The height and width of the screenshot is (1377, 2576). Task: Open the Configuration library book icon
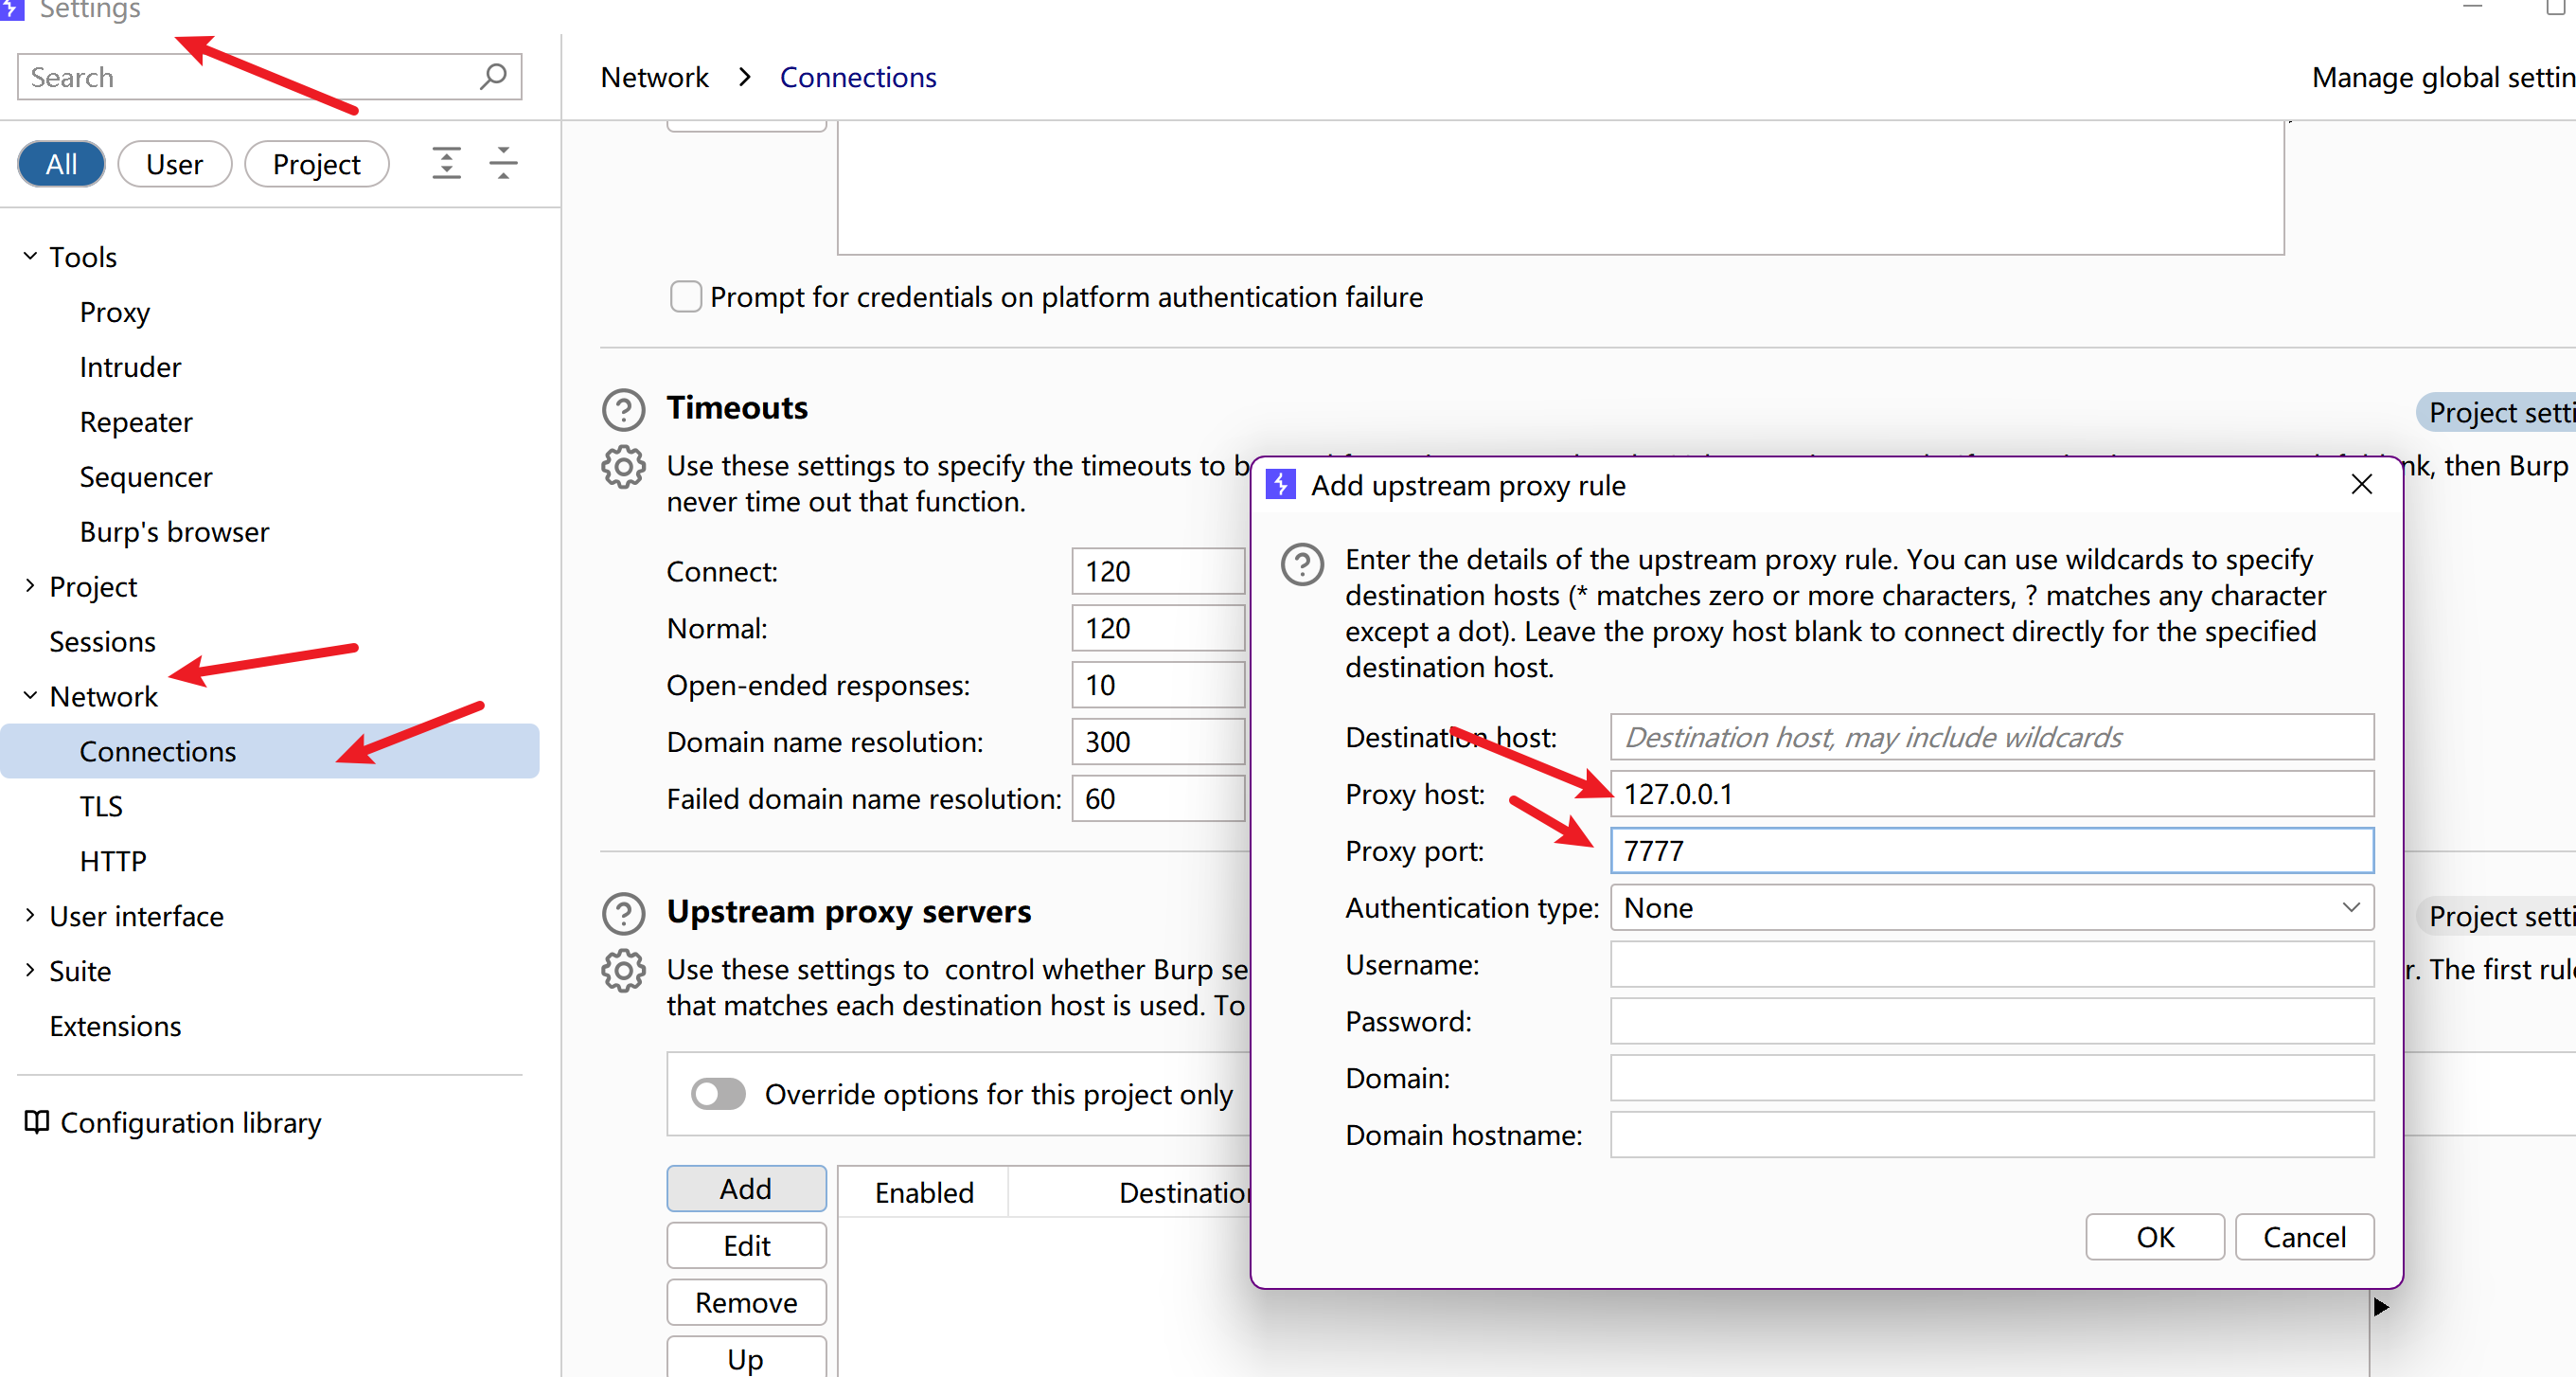tap(36, 1122)
